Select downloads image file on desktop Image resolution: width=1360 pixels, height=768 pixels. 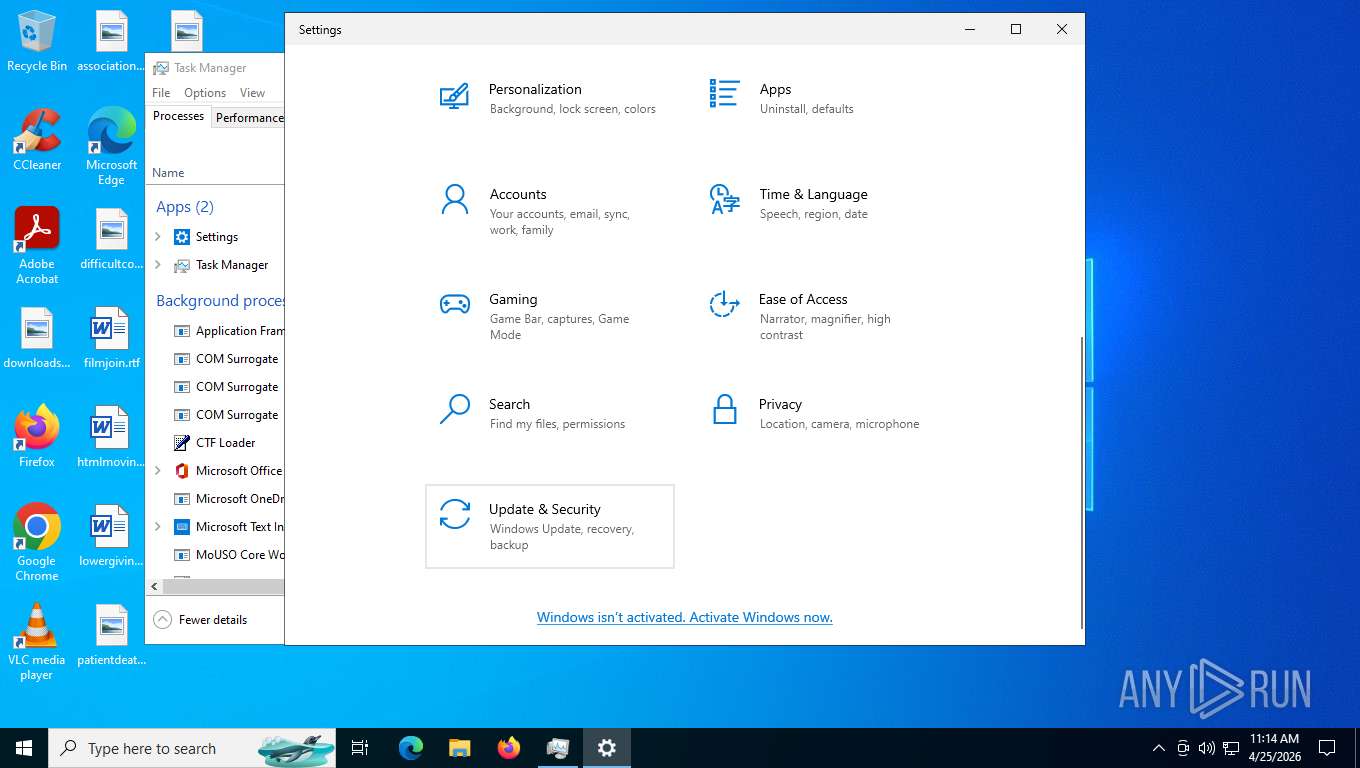(x=37, y=338)
